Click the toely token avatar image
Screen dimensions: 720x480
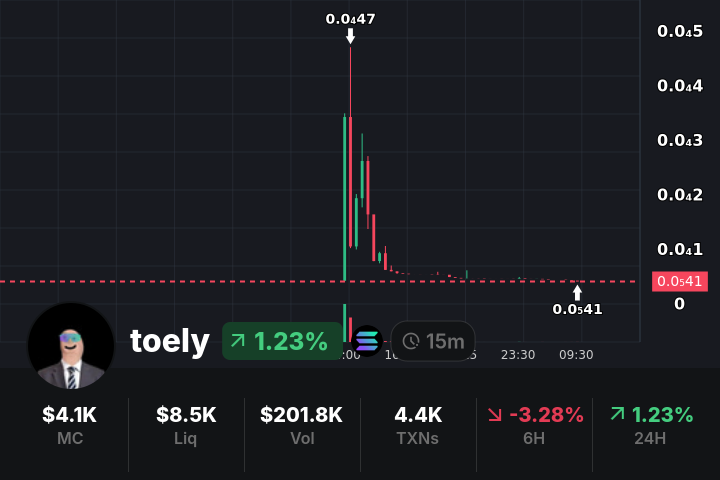pos(70,345)
